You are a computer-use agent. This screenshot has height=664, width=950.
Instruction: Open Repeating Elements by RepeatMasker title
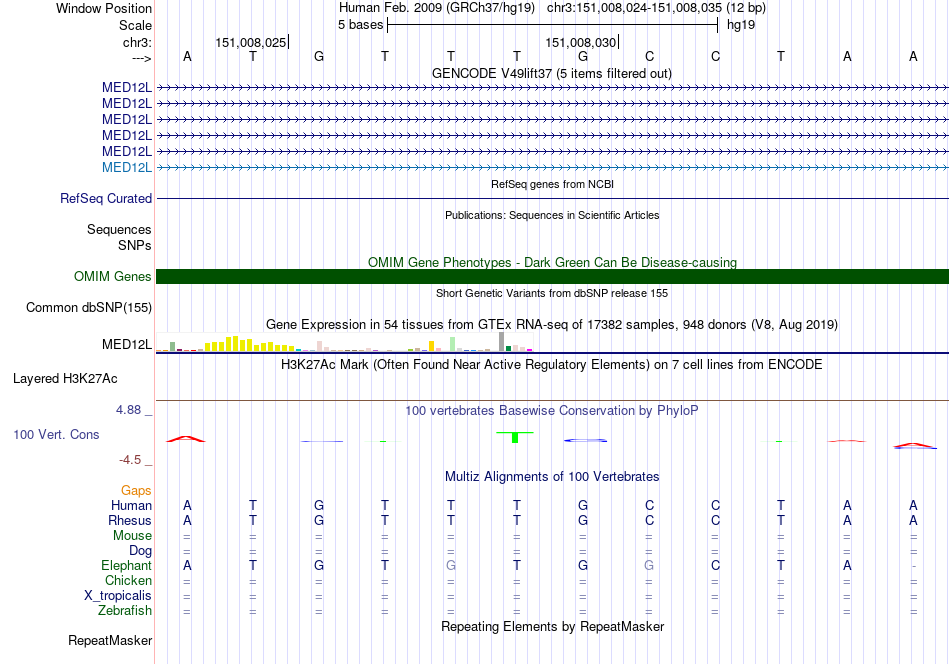tap(552, 626)
